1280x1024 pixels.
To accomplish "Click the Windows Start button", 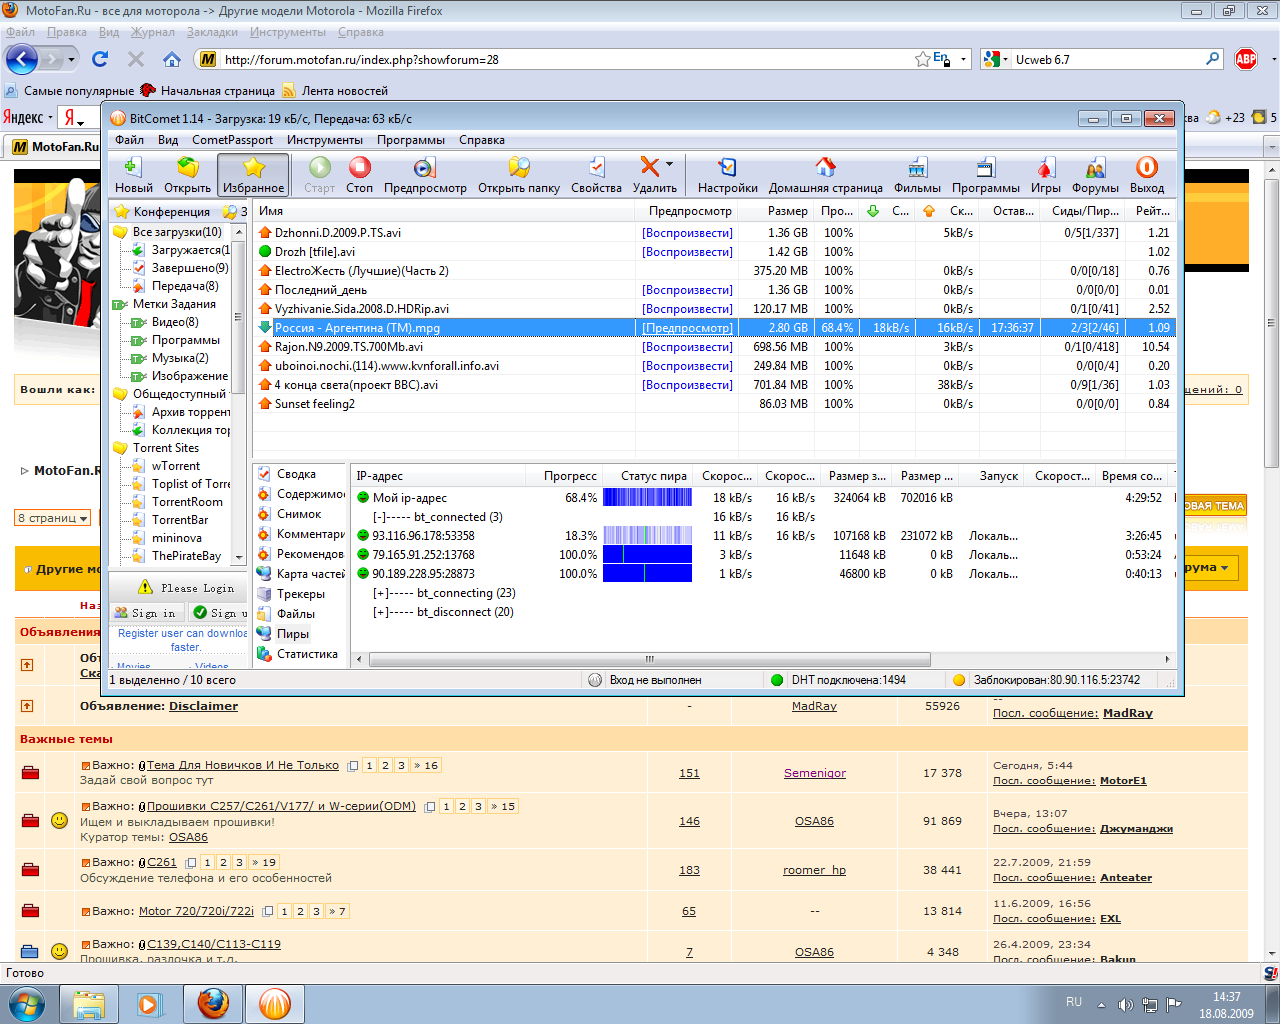I will pyautogui.click(x=26, y=1002).
